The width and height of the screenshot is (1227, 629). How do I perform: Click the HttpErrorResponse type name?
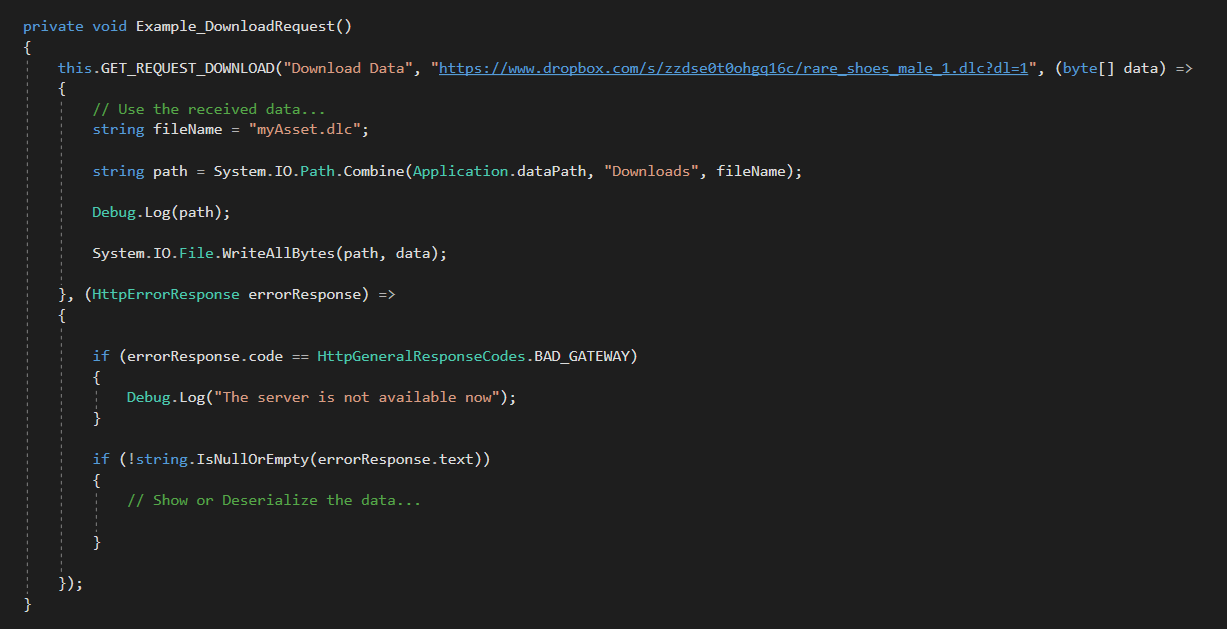point(166,294)
